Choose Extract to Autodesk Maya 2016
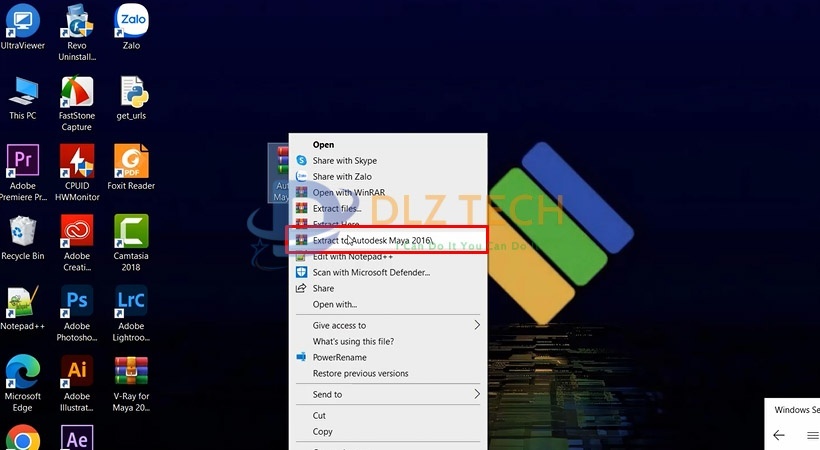The image size is (820, 450). click(x=371, y=241)
